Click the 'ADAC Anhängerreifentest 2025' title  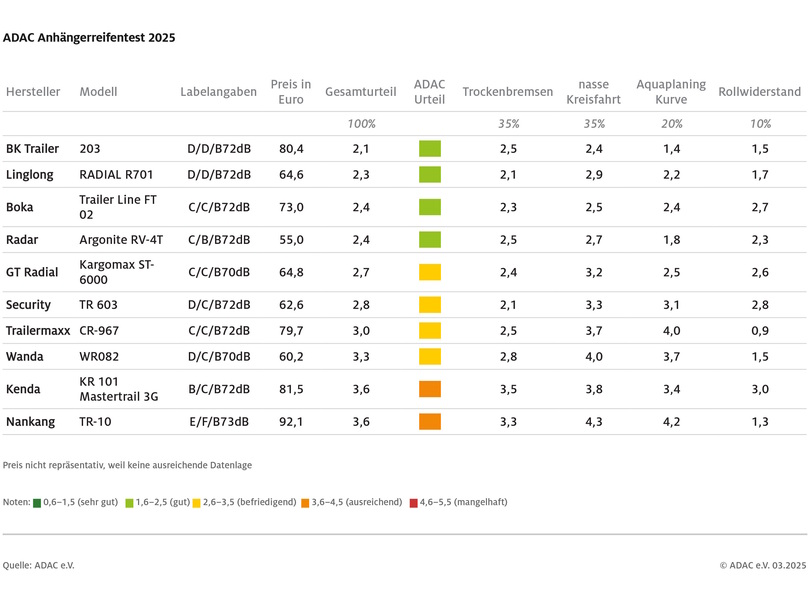[x=89, y=38]
